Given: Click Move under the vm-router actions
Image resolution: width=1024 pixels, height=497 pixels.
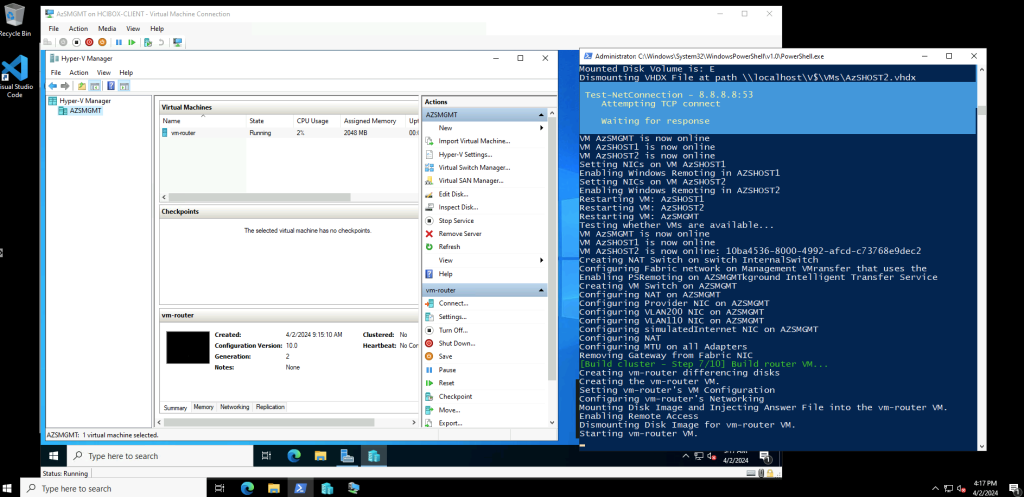Looking at the screenshot, I should pos(449,409).
